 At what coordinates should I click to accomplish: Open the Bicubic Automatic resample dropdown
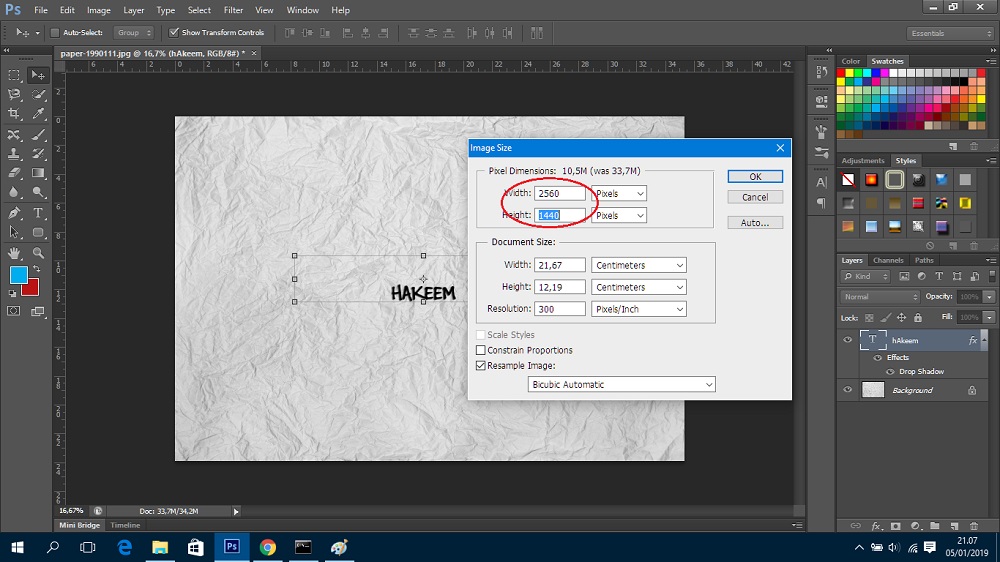pyautogui.click(x=621, y=384)
